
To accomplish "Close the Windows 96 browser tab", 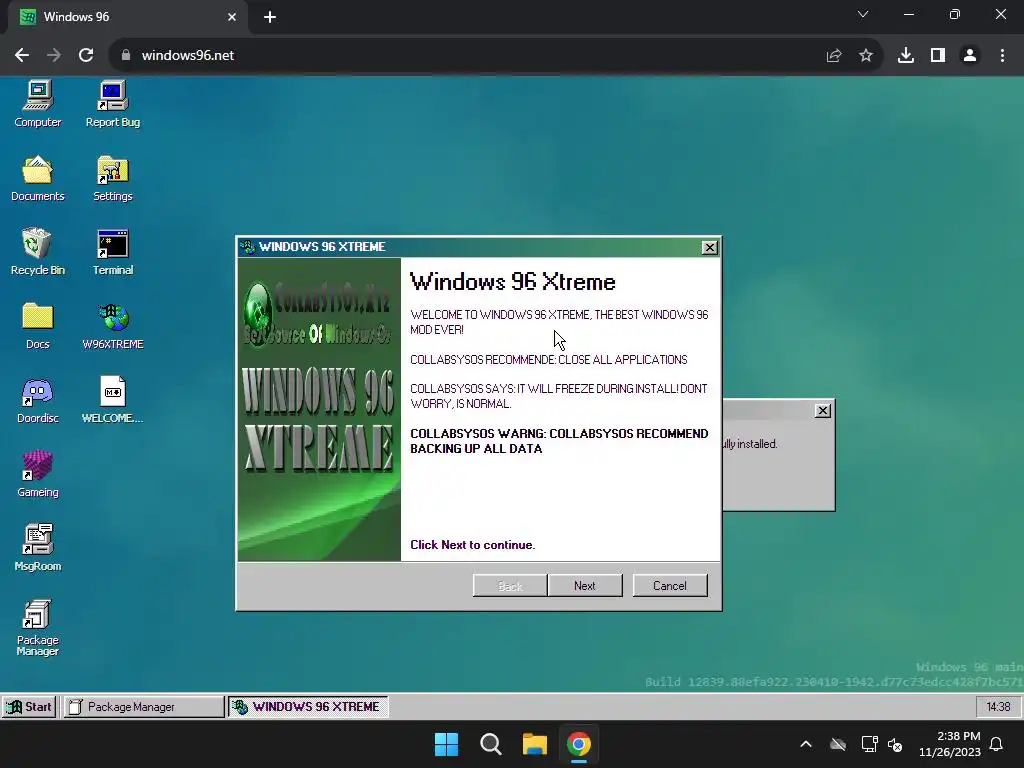I will coord(232,17).
